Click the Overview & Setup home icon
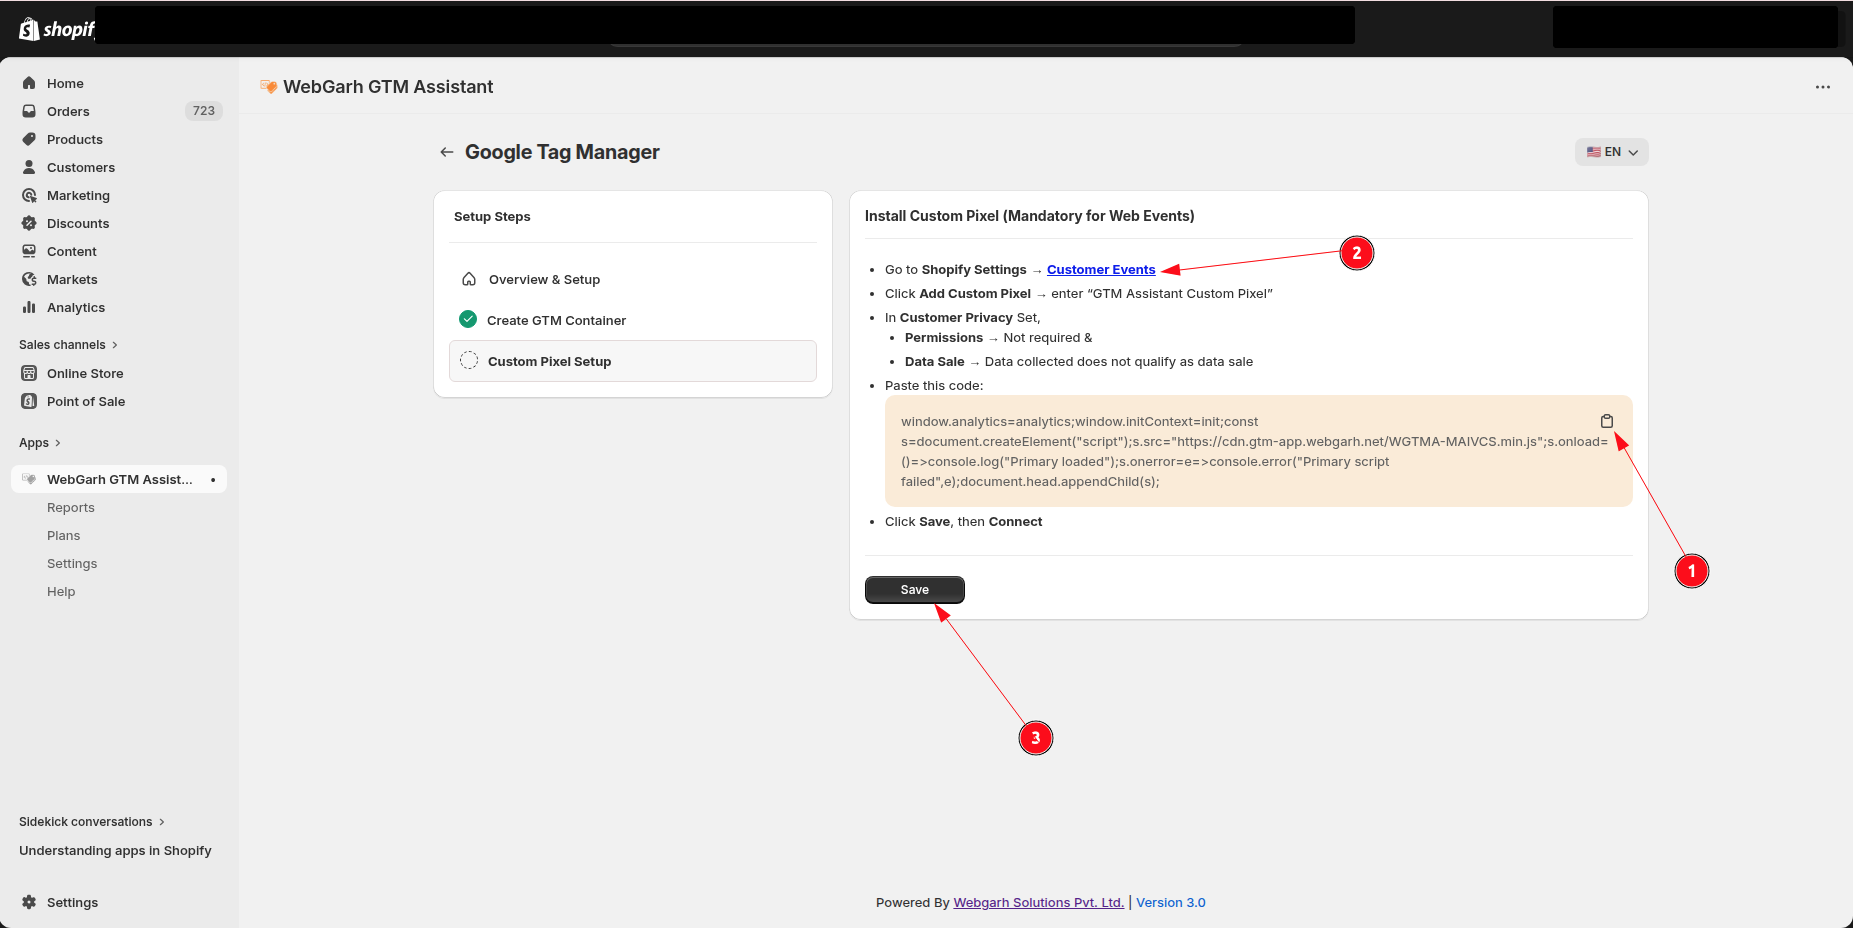Screen dimensions: 1853x928 click(x=468, y=279)
